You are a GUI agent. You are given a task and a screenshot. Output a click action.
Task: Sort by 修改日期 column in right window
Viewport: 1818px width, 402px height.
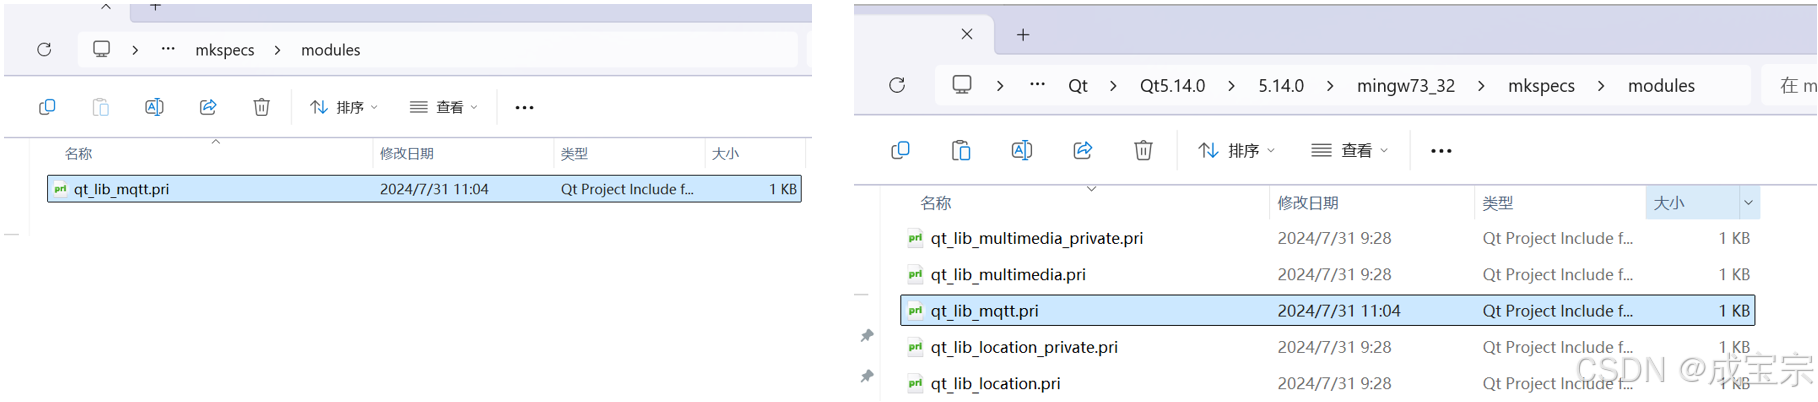point(1308,203)
